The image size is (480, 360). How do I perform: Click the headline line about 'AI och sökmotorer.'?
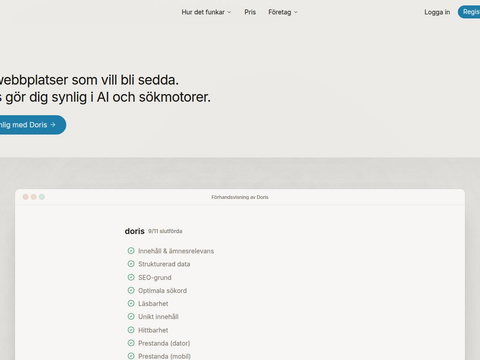click(105, 97)
